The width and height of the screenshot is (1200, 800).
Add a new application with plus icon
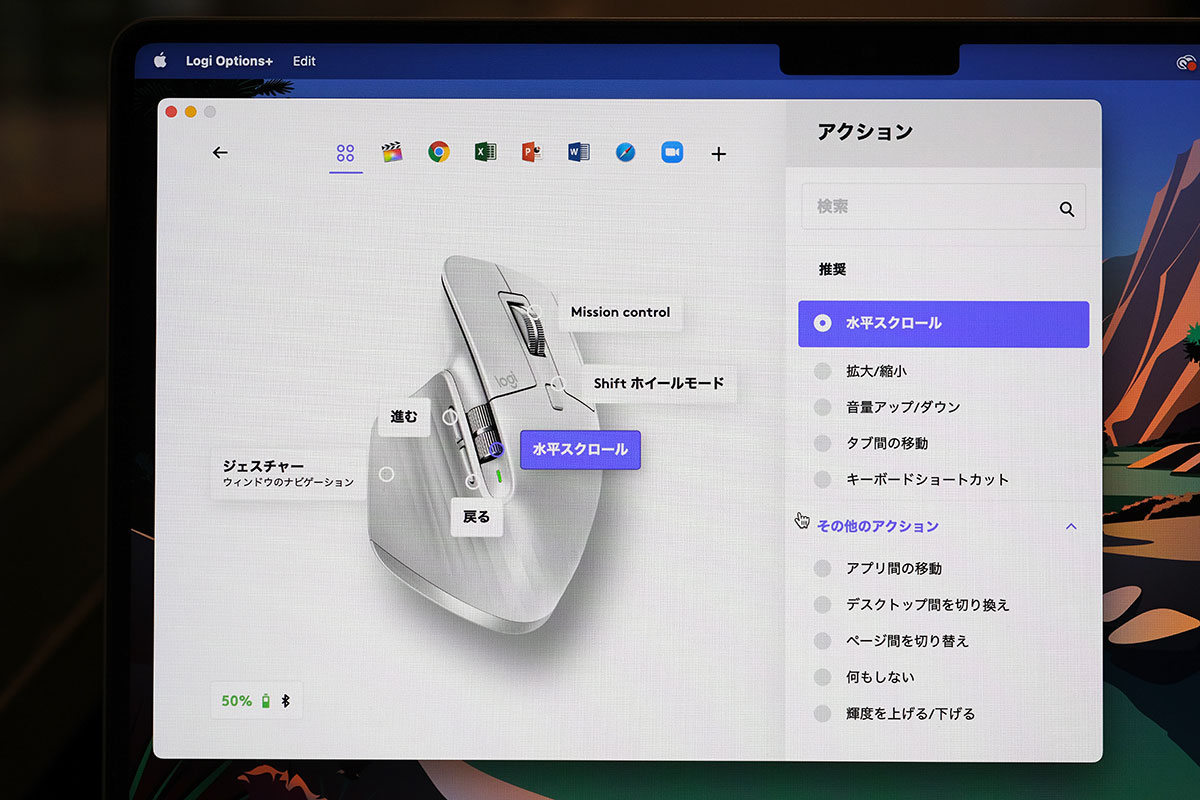(x=718, y=154)
